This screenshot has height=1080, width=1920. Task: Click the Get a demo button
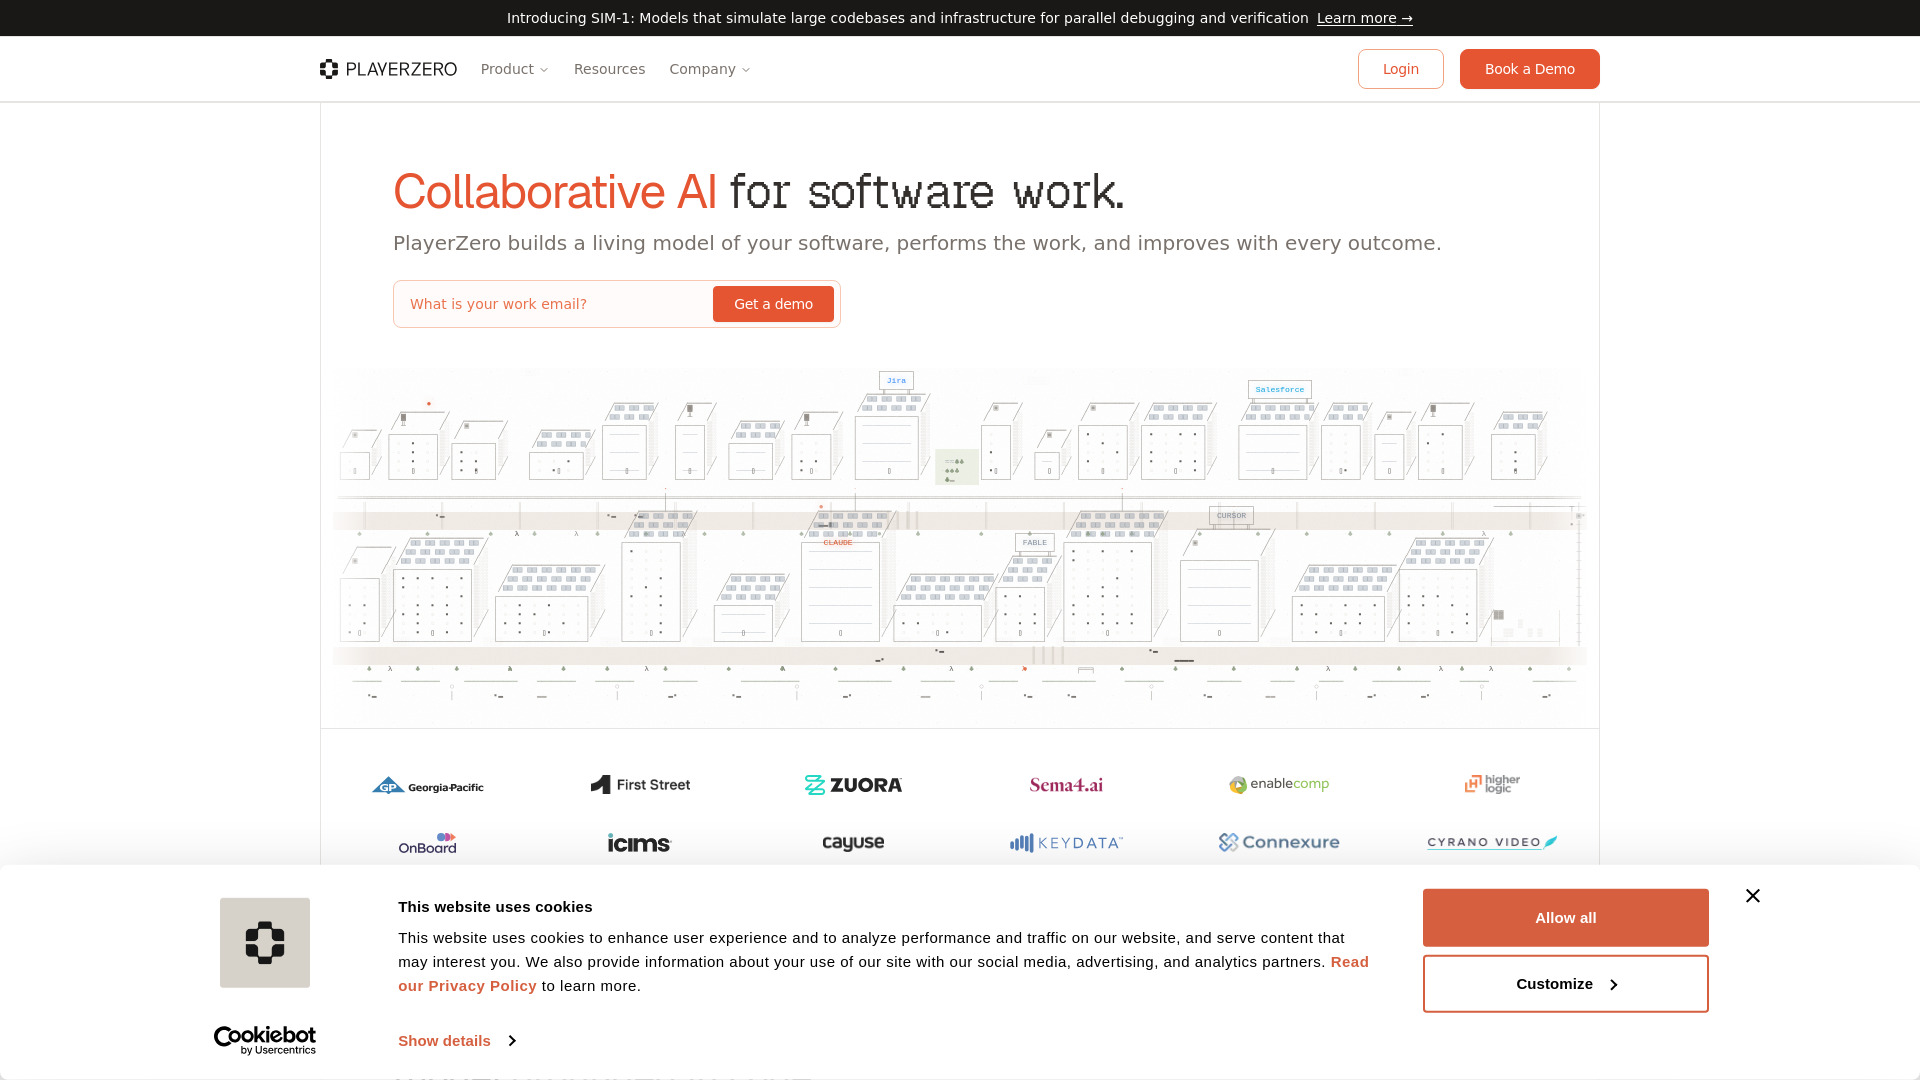coord(773,304)
